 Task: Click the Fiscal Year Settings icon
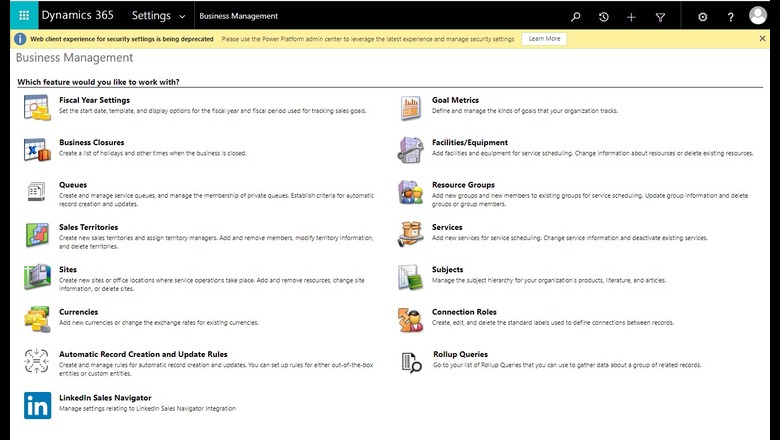(37, 107)
